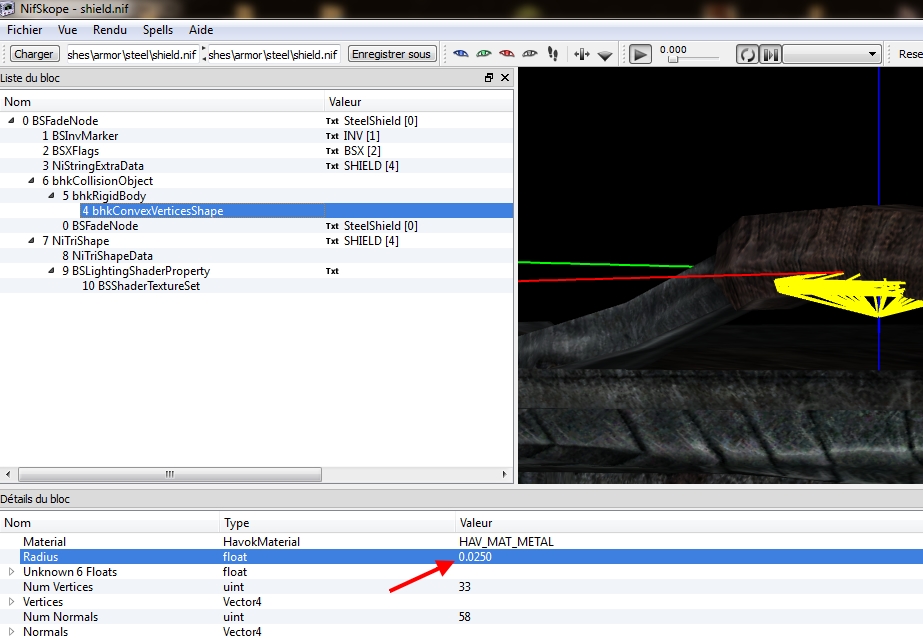Click Txt icon on BSLightingShaderProperty row

click(x=333, y=271)
